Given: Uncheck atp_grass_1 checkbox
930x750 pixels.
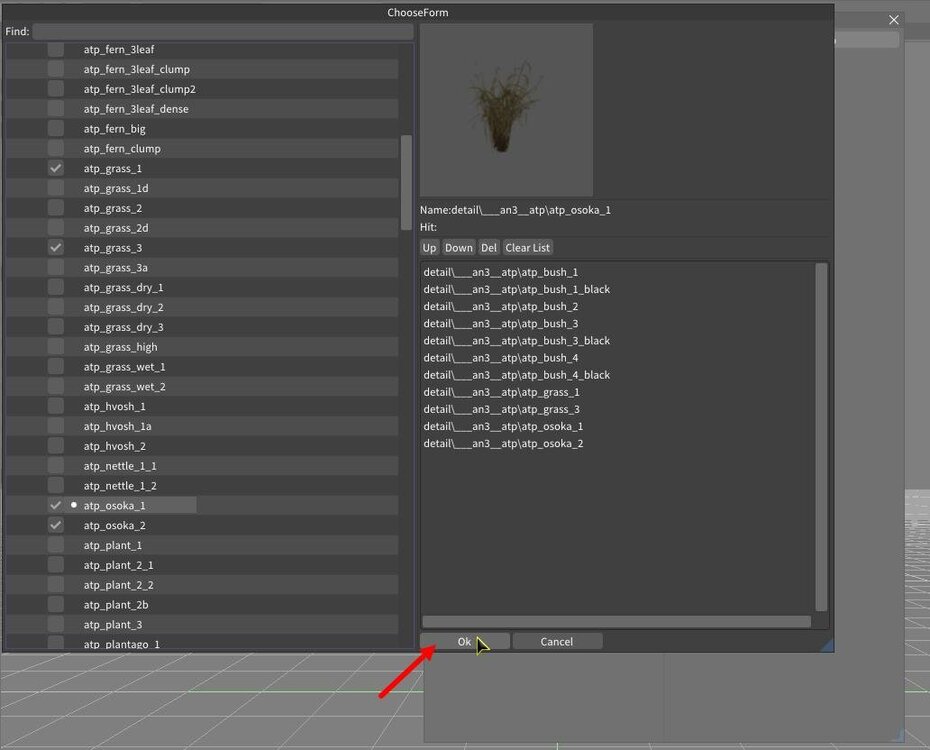Looking at the screenshot, I should pos(56,168).
